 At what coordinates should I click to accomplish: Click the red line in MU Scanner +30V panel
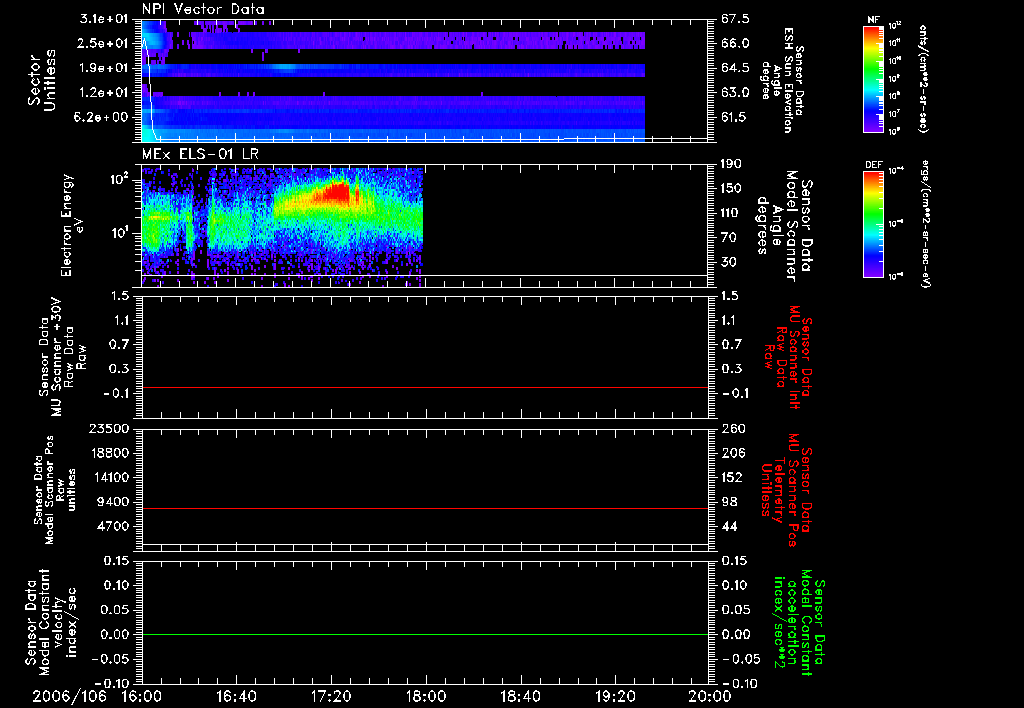[x=424, y=387]
